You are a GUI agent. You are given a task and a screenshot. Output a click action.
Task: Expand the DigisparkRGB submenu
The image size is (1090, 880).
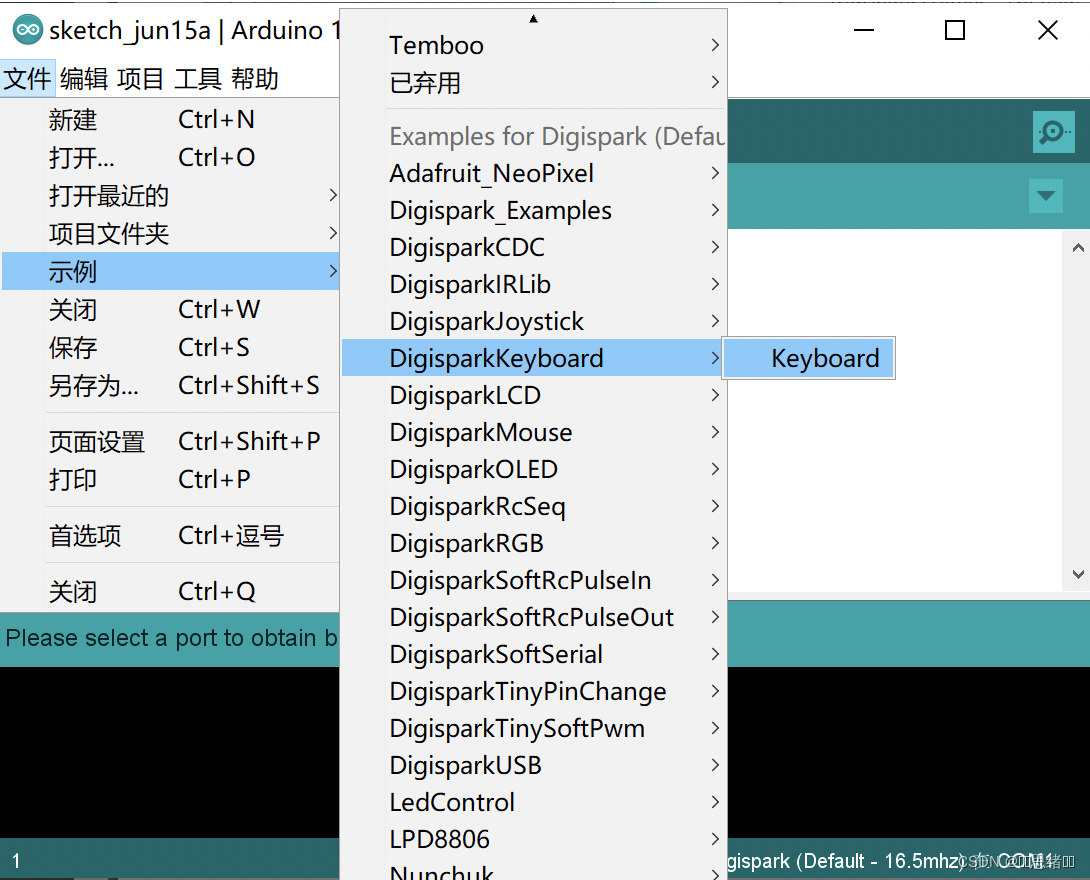click(534, 543)
